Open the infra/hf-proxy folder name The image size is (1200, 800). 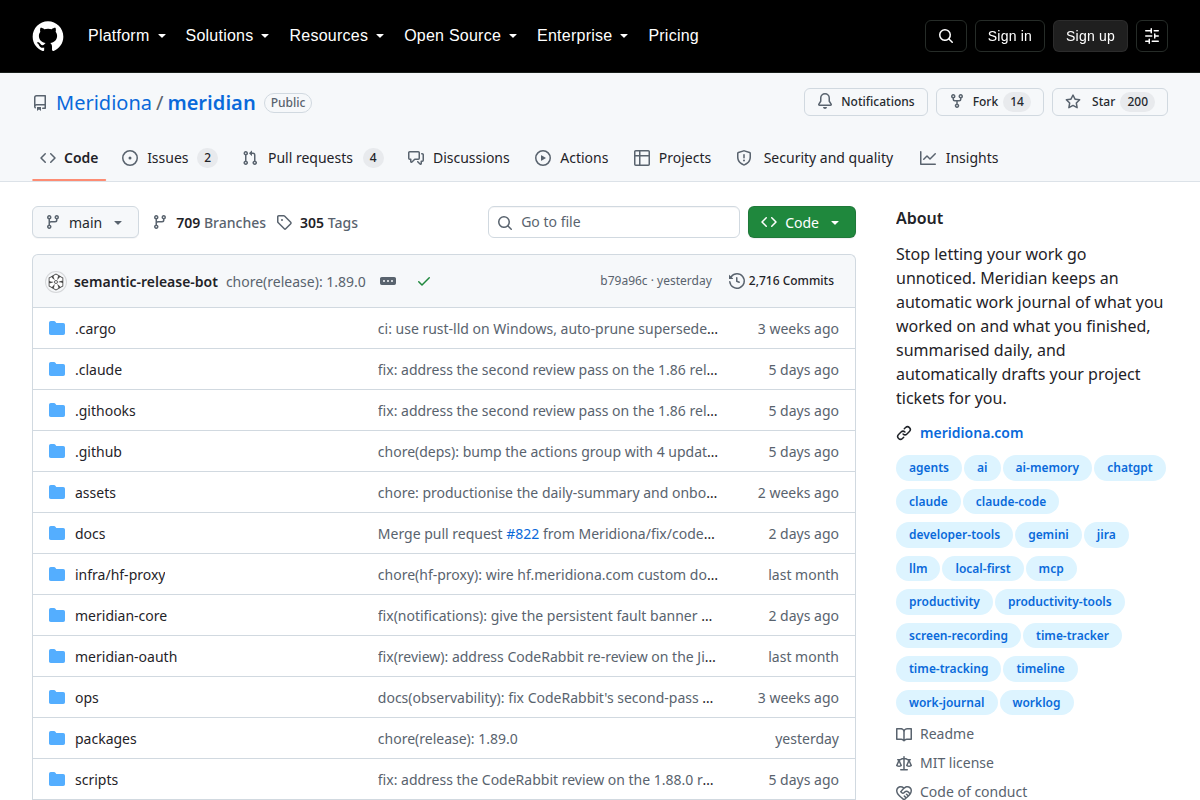(x=120, y=575)
